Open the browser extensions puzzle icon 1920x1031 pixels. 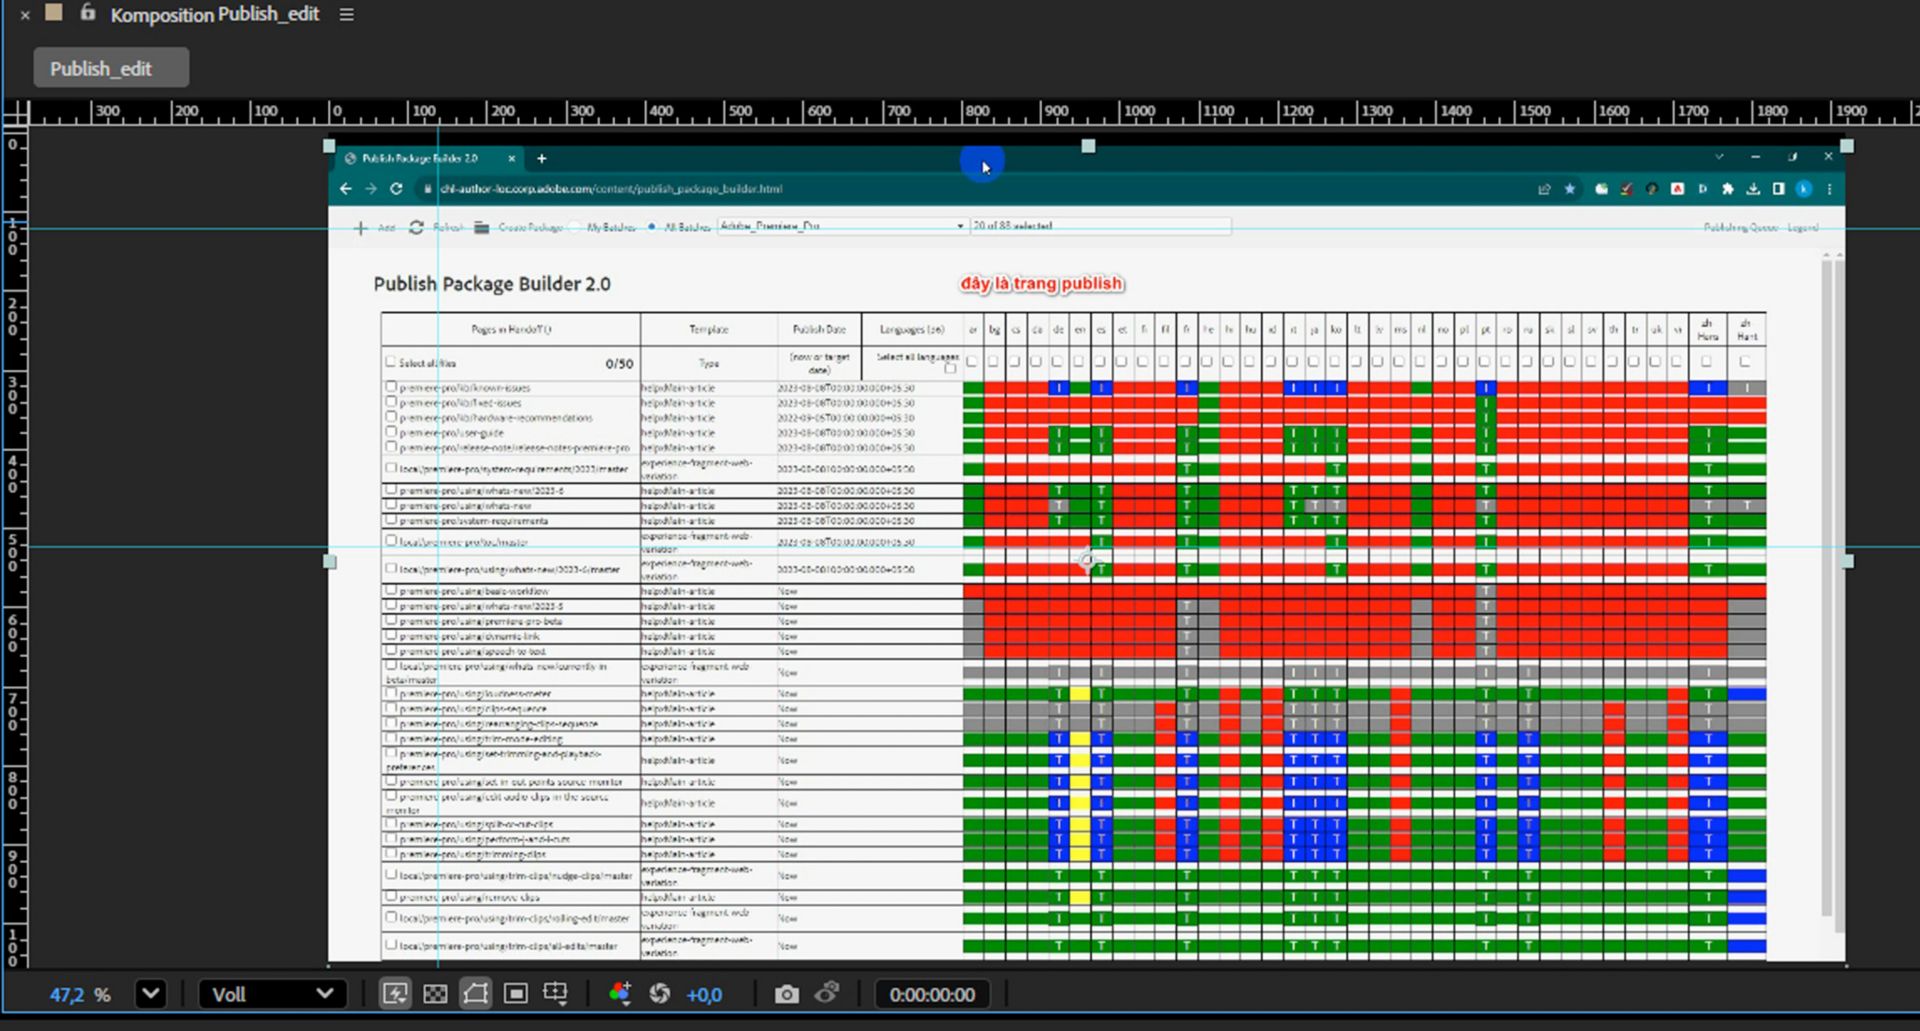(x=1727, y=189)
